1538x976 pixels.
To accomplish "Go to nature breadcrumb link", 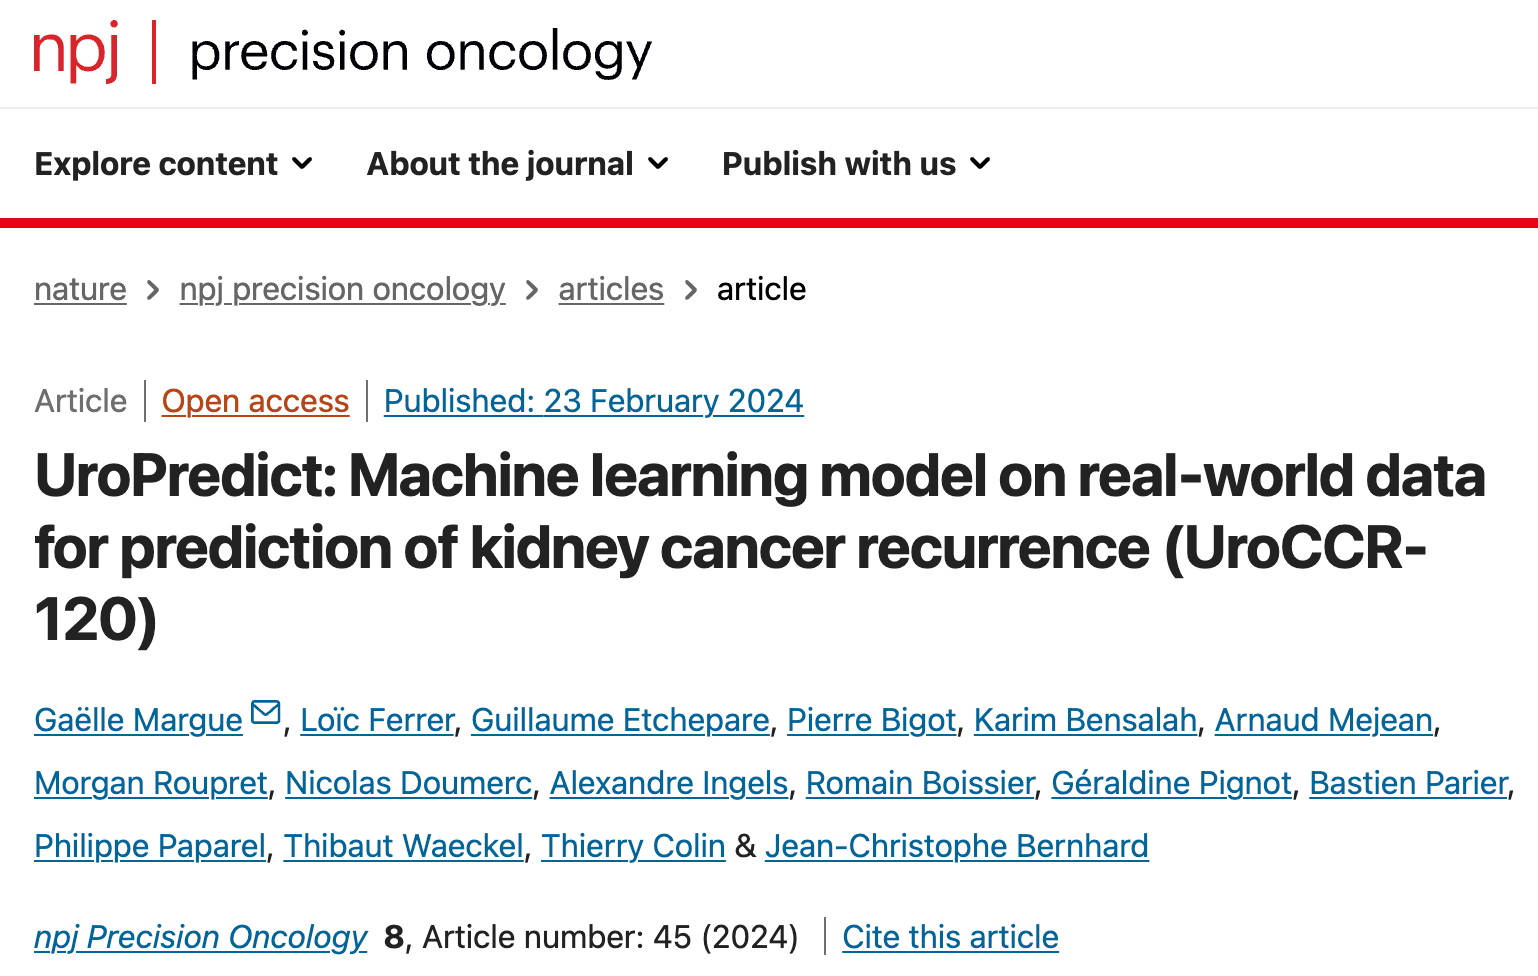I will (x=80, y=289).
